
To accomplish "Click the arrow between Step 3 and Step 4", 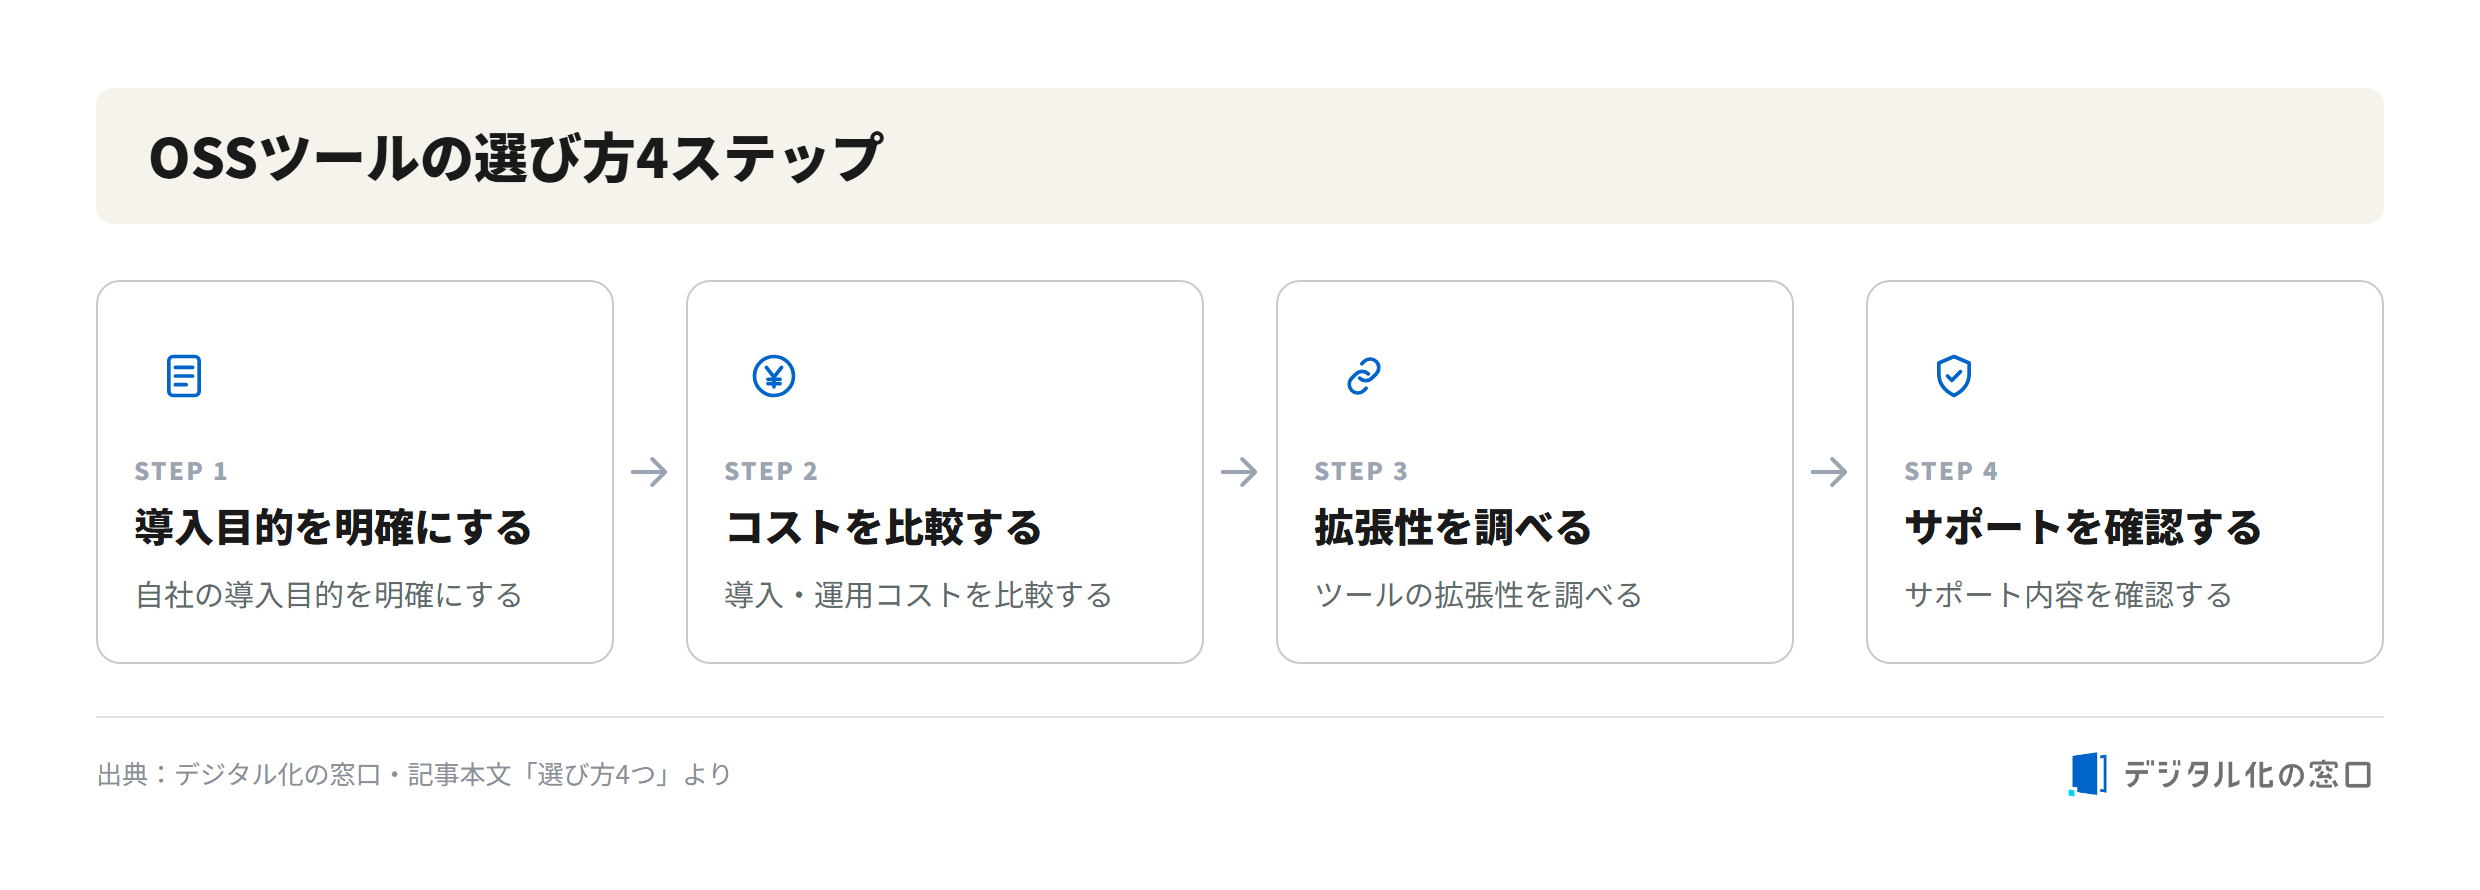I will pos(1829,472).
